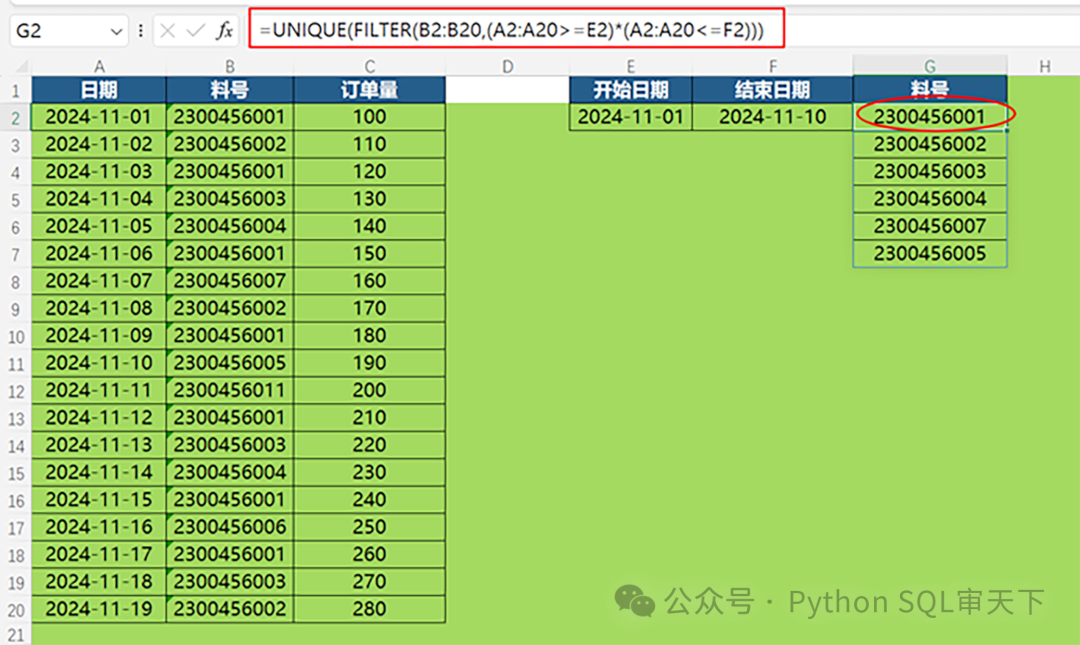1080x645 pixels.
Task: Click date cell 2024-11-05
Action: [99, 226]
